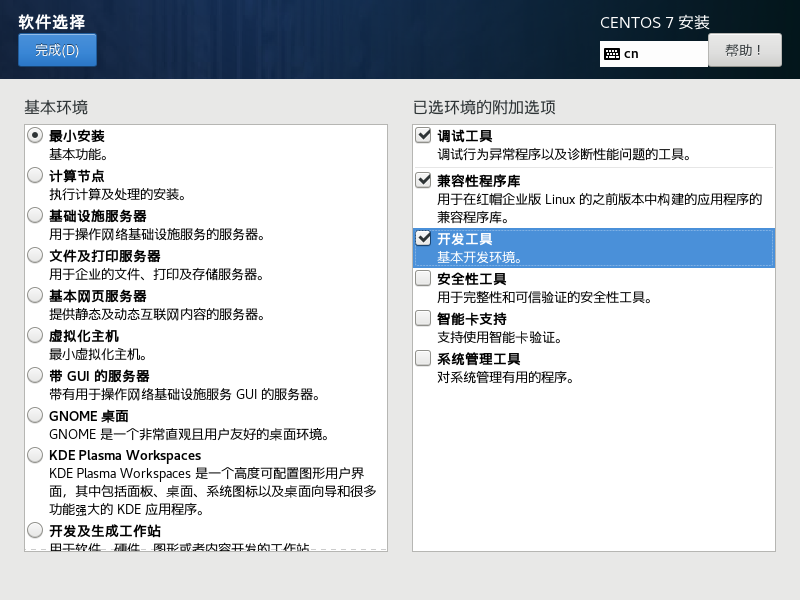Select the 基本网页服务器 radio button
Viewport: 800px width, 600px height.
point(35,295)
